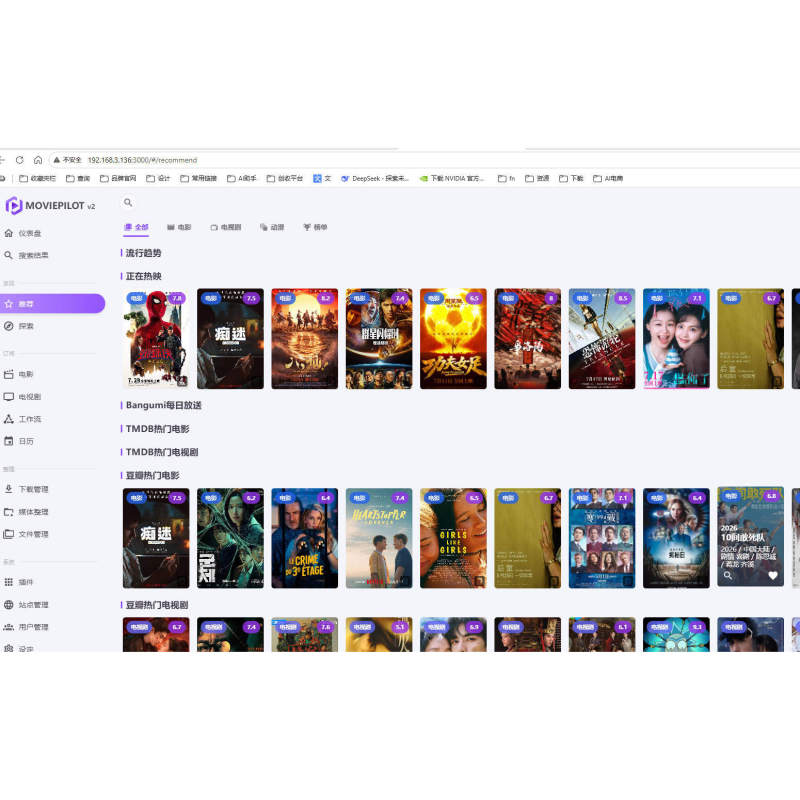This screenshot has width=800, height=800.
Task: Click the Bangumi每日放送 section heading
Action: (x=163, y=405)
